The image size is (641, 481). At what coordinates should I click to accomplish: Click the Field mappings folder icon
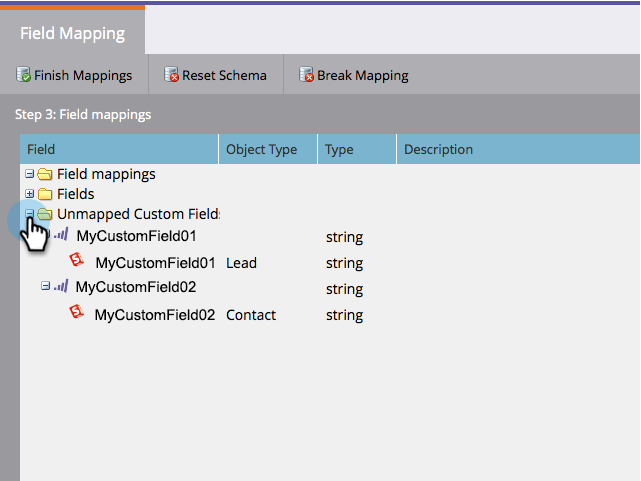(44, 175)
